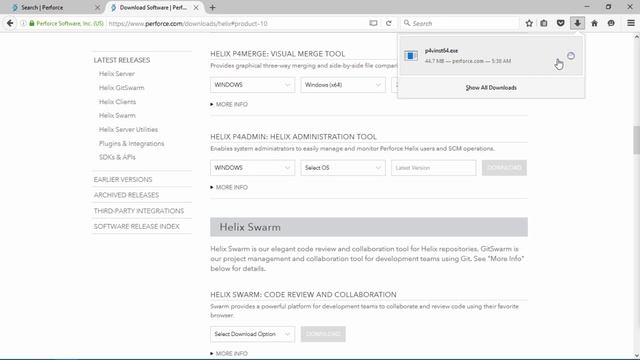Open Plugins & Integrations sidebar link
Screen dimensions: 640x360
131,144
